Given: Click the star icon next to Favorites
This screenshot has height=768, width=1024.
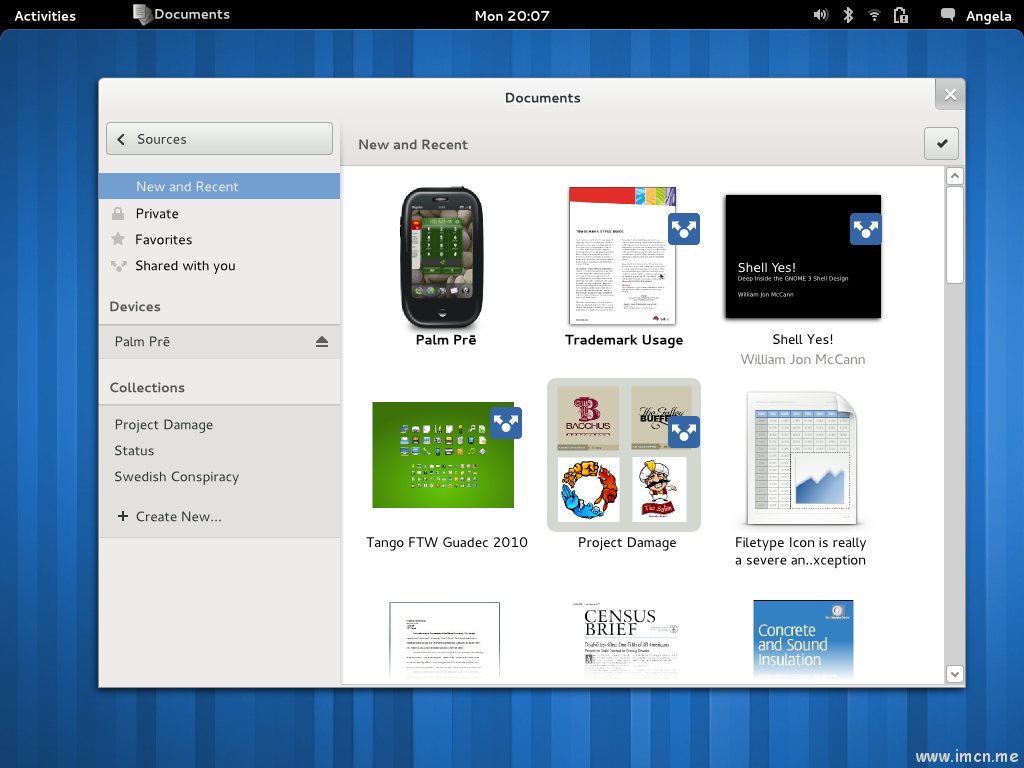Looking at the screenshot, I should [x=118, y=239].
